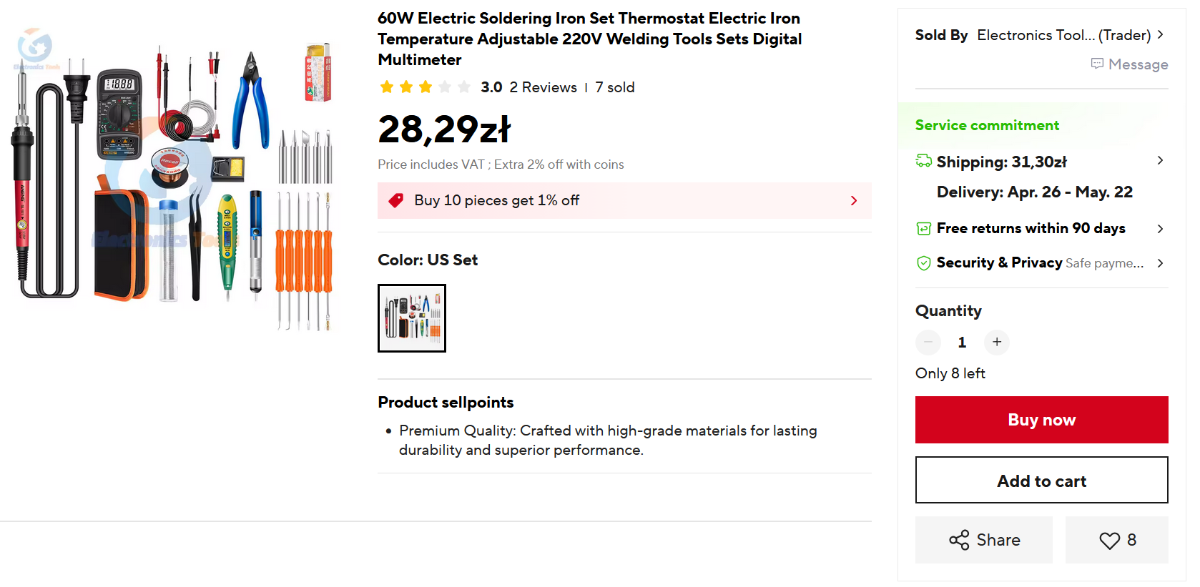Click the red discount tag icon
This screenshot has width=1200, height=587.
point(396,200)
